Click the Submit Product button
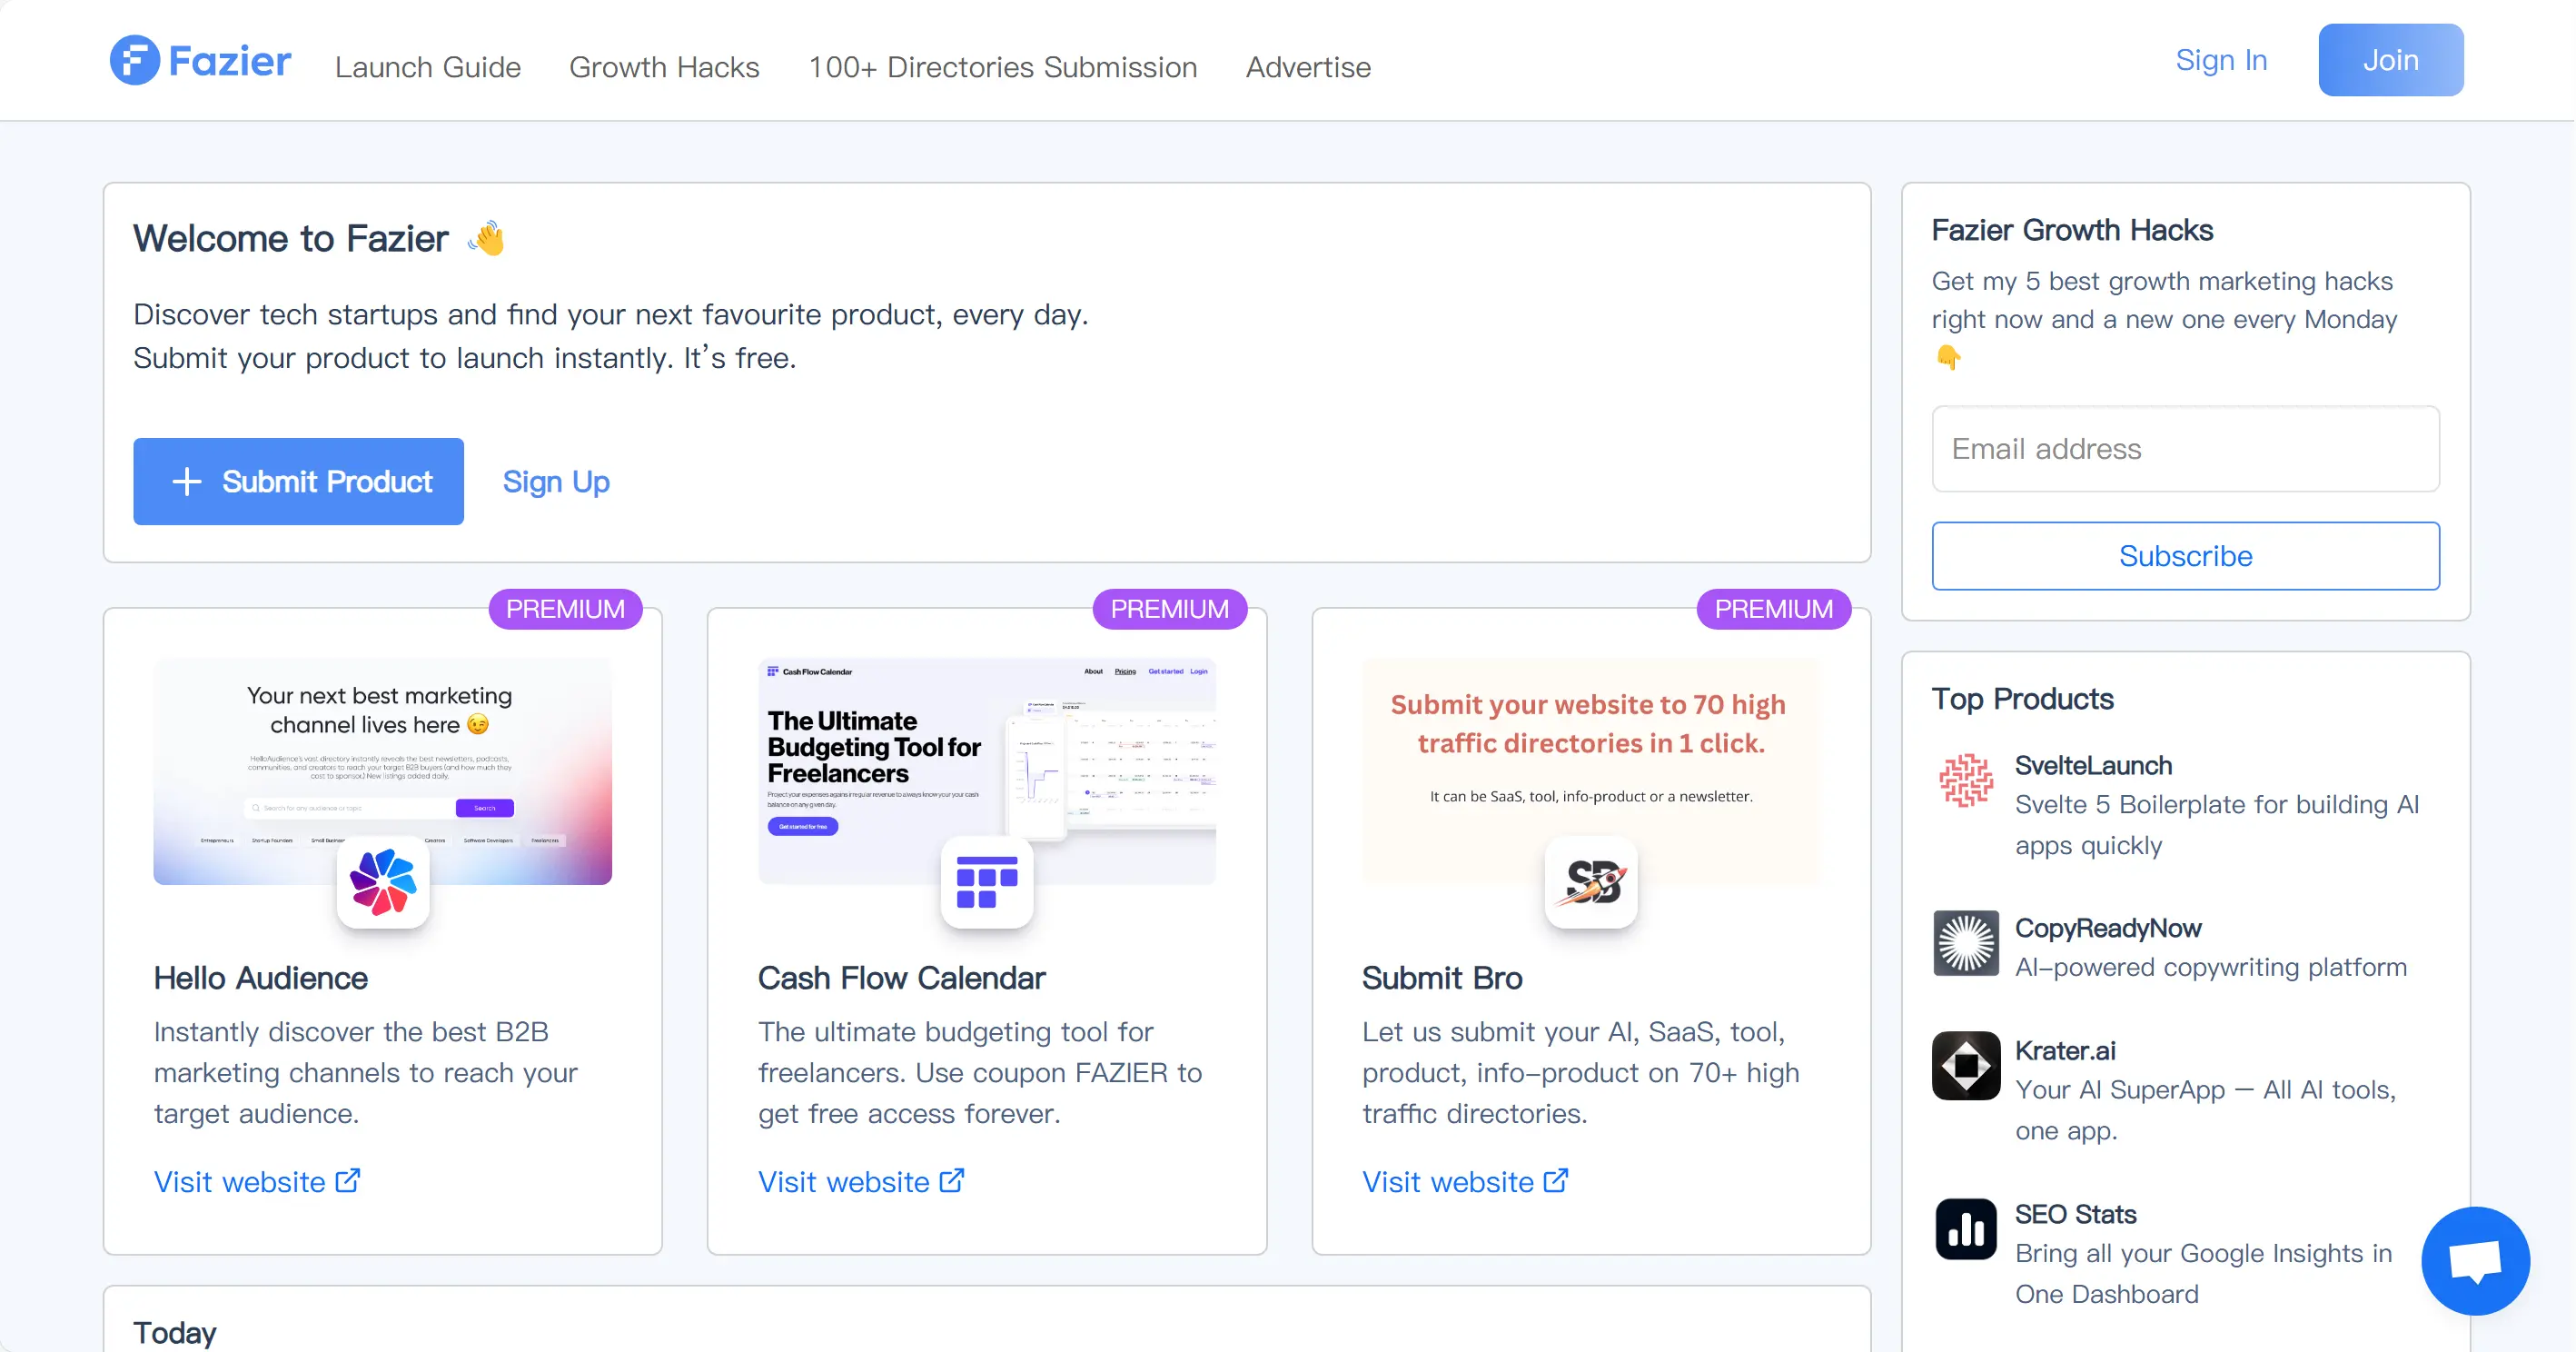Viewport: 2576px width, 1352px height. 298,481
